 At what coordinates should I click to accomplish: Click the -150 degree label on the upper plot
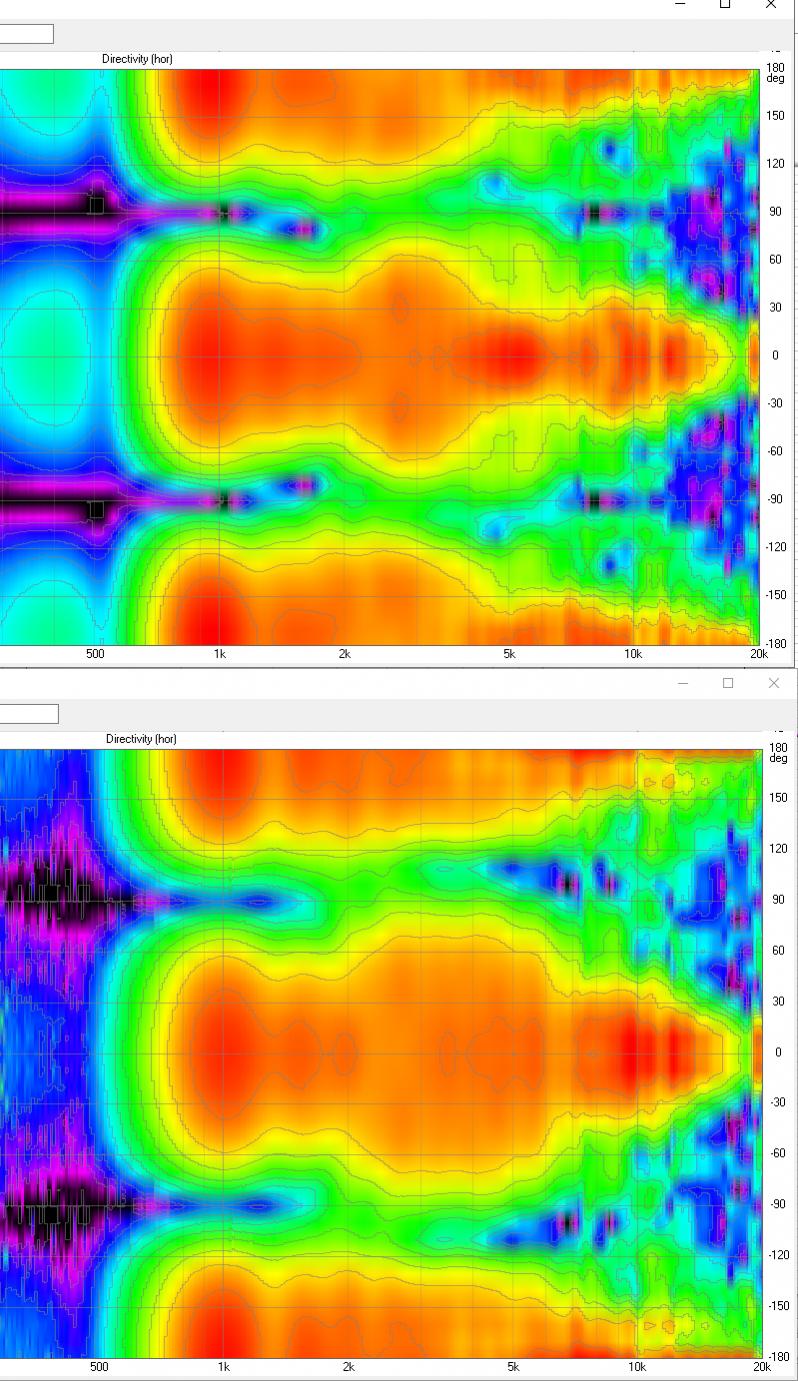[x=777, y=595]
